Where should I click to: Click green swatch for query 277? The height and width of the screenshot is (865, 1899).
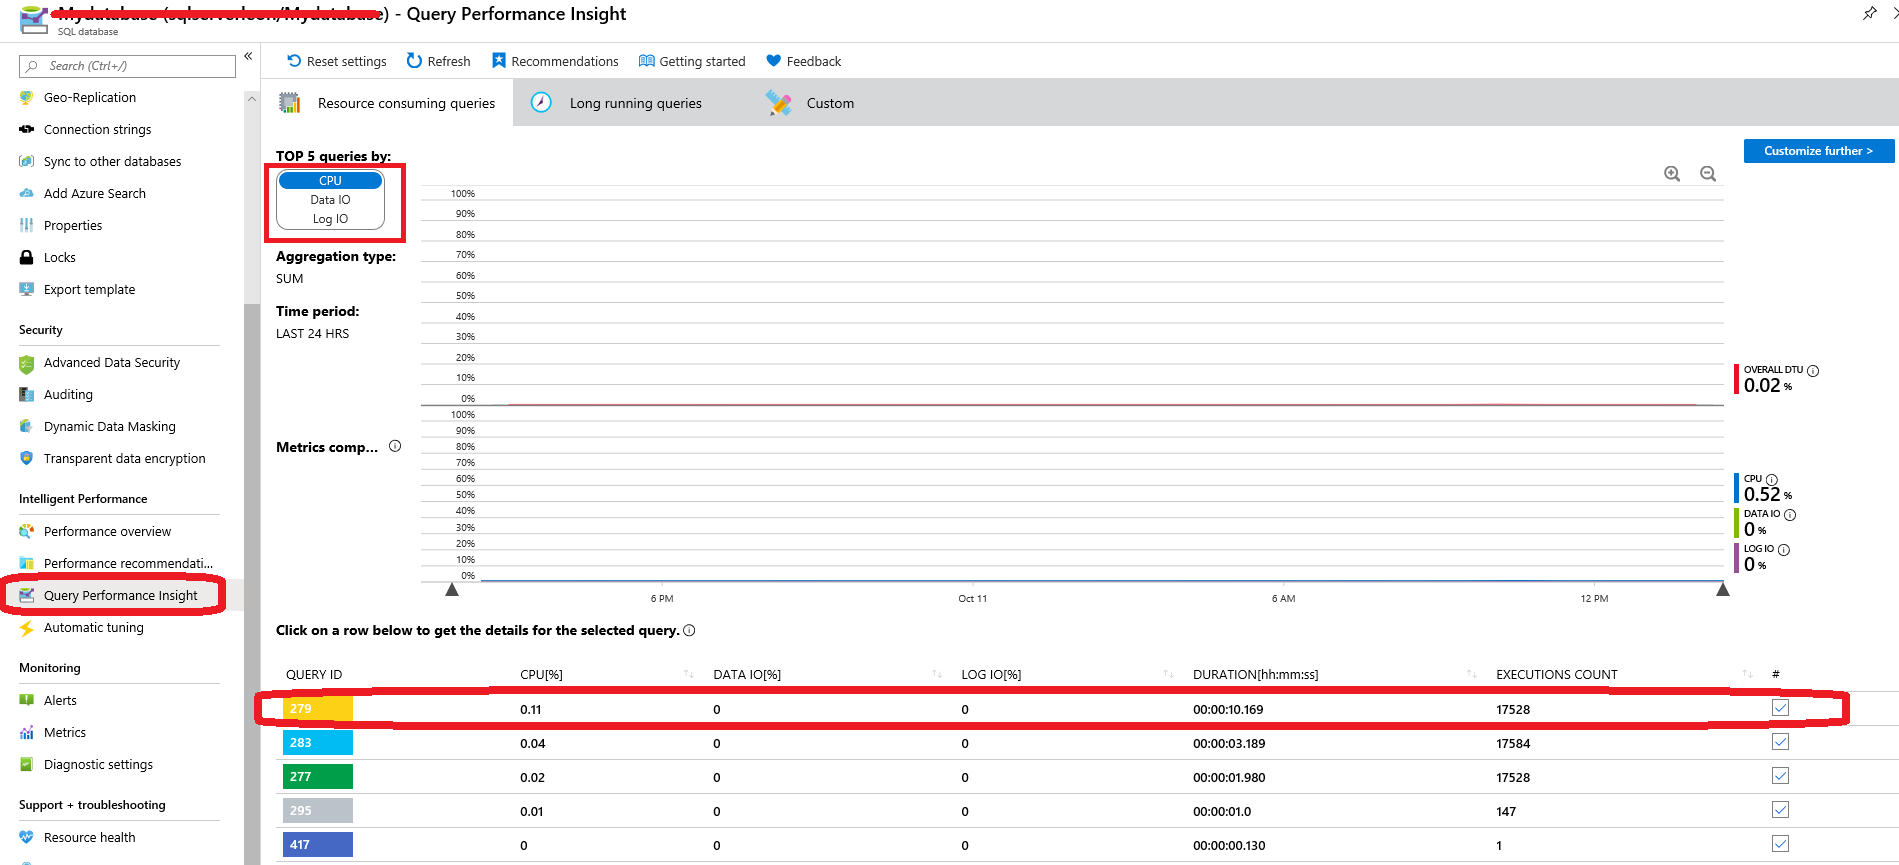pyautogui.click(x=318, y=777)
